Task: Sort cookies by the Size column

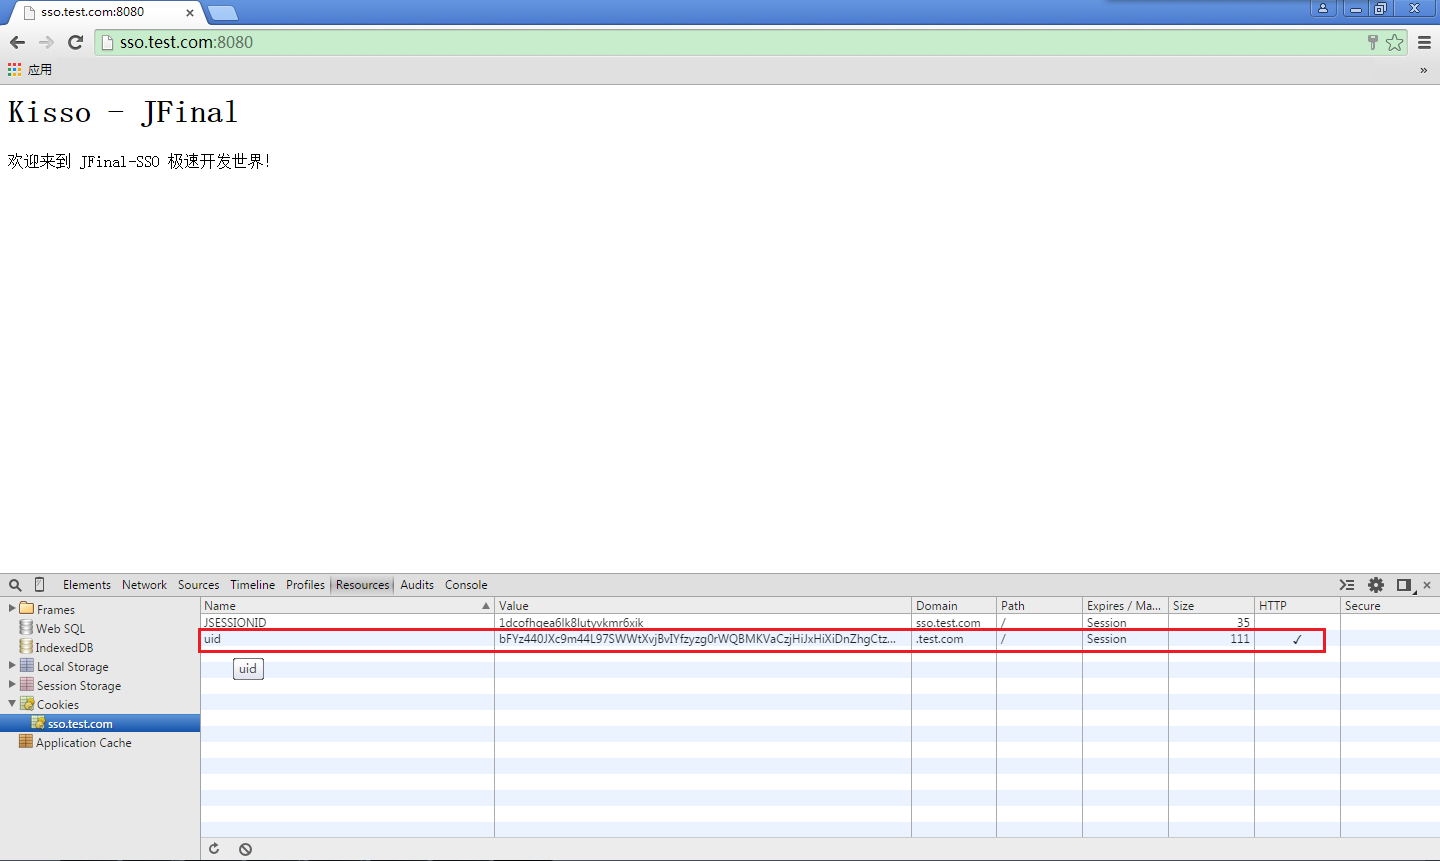Action: 1211,605
